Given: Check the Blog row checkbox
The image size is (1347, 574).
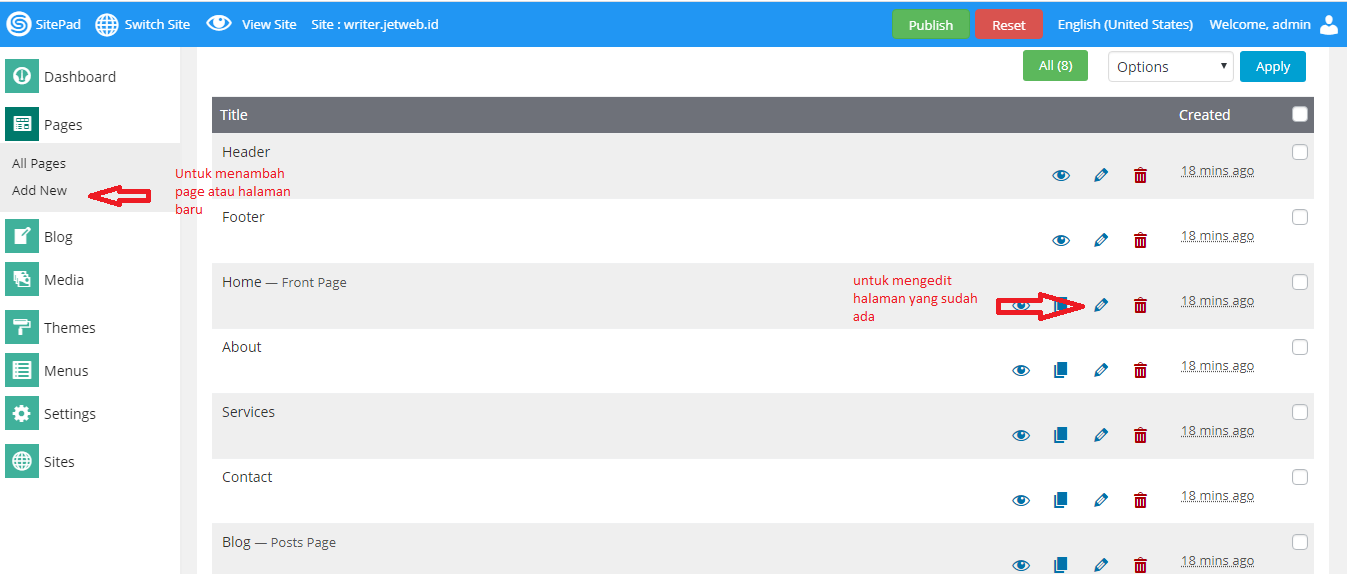Looking at the screenshot, I should coord(1300,542).
